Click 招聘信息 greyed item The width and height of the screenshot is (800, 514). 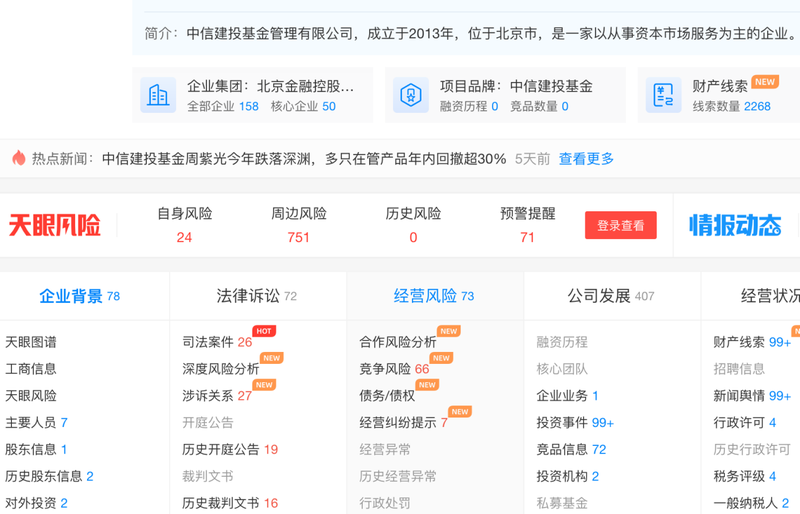pos(739,369)
